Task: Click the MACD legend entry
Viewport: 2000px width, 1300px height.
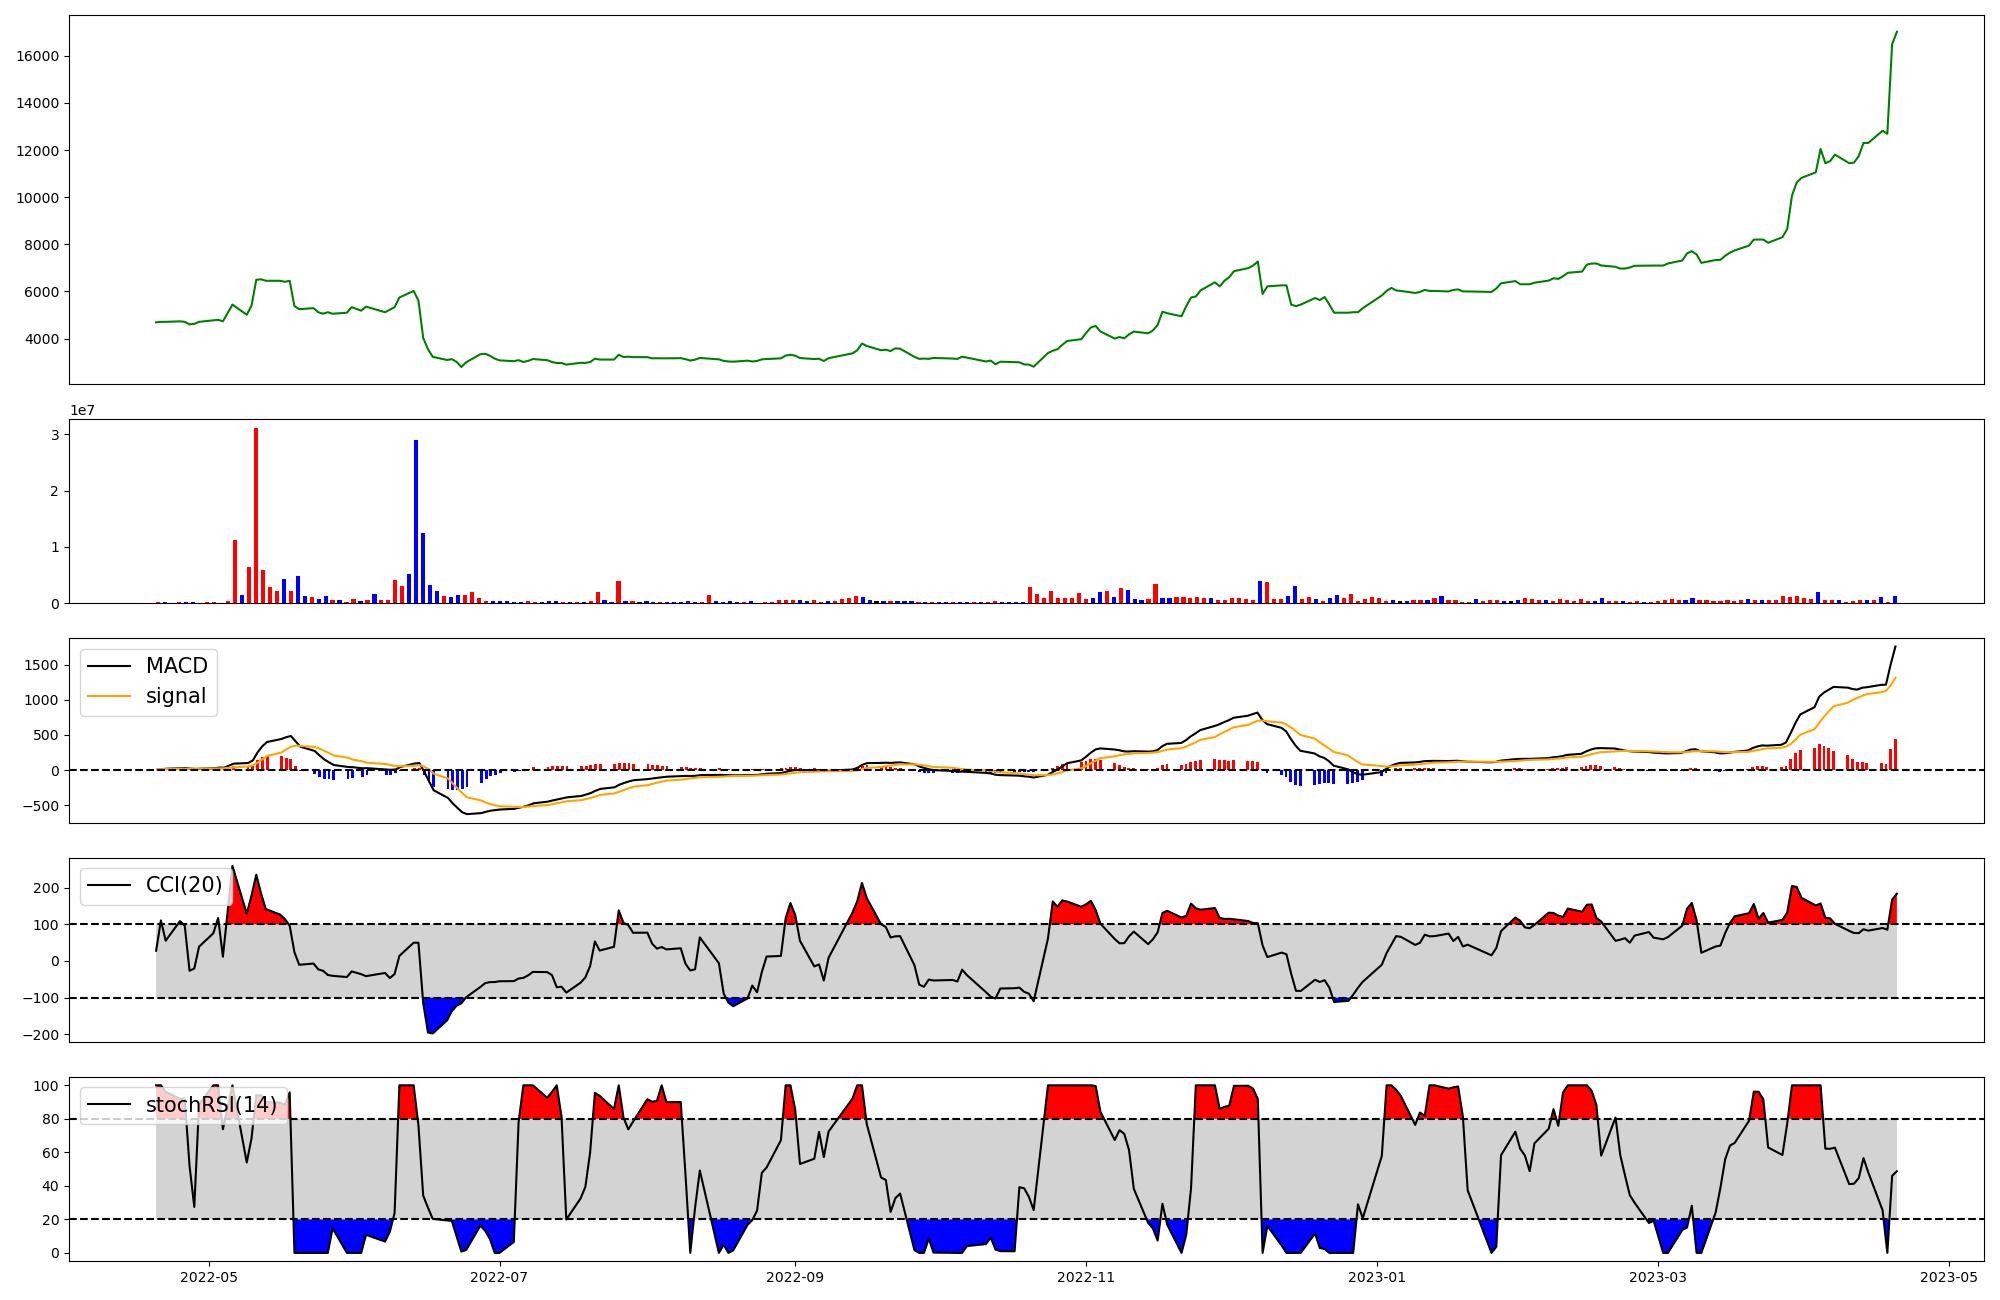Action: [176, 666]
